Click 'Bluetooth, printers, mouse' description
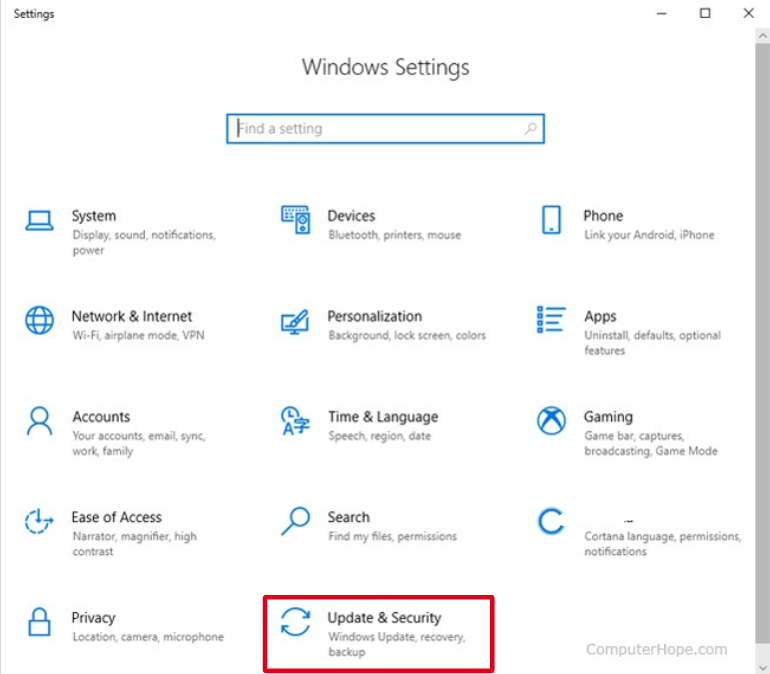Viewport: 770px width, 674px height. coord(394,235)
